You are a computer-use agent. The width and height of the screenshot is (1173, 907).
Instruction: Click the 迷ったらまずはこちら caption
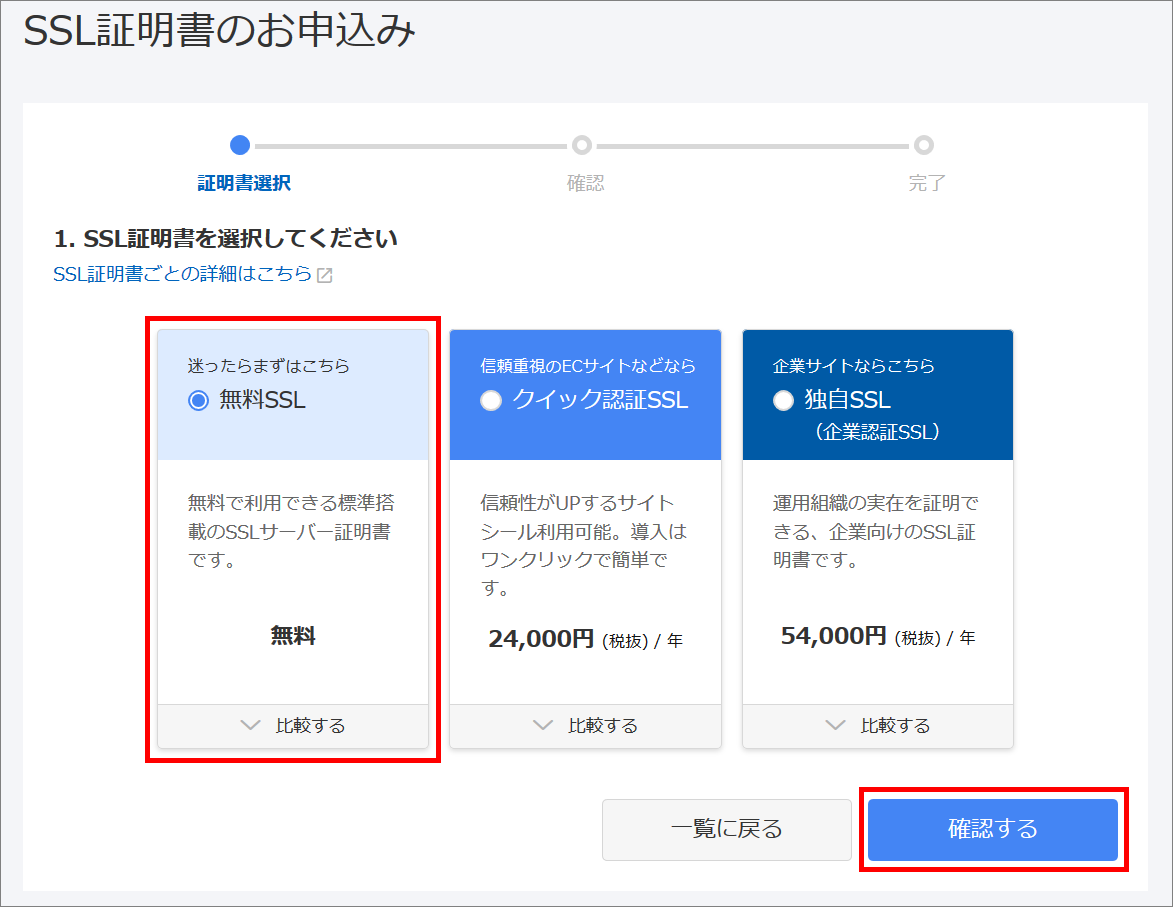click(269, 366)
